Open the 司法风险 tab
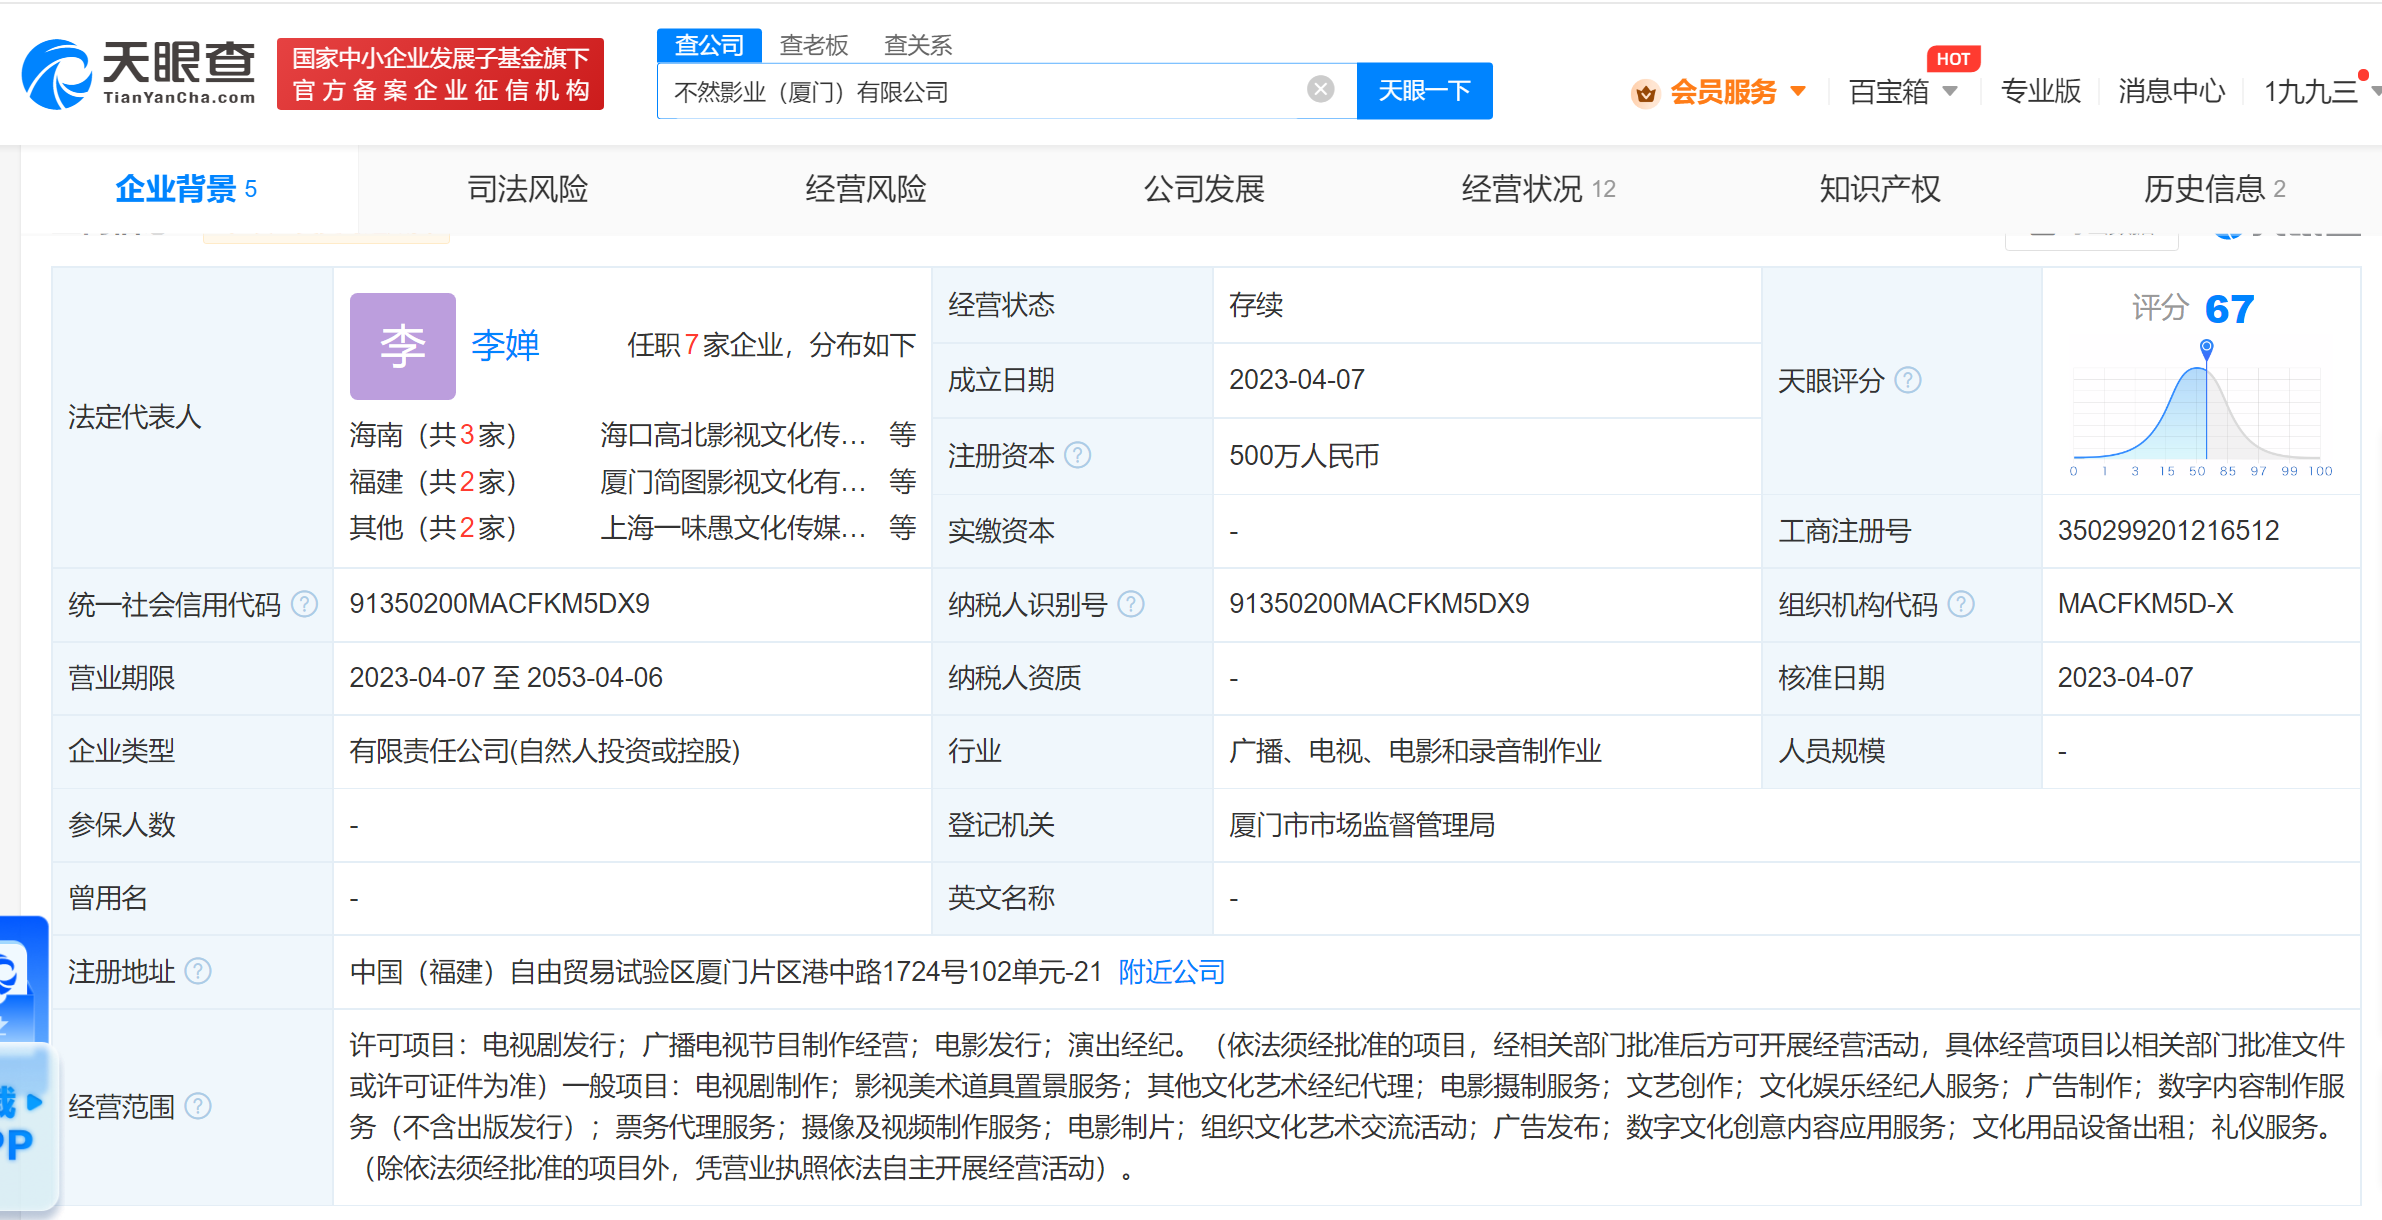The width and height of the screenshot is (2382, 1220). pos(528,188)
